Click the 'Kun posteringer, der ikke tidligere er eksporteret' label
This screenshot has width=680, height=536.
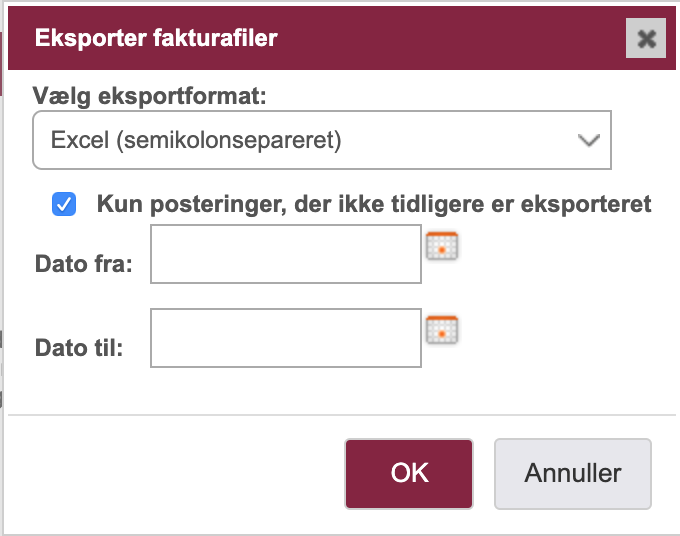[x=374, y=204]
